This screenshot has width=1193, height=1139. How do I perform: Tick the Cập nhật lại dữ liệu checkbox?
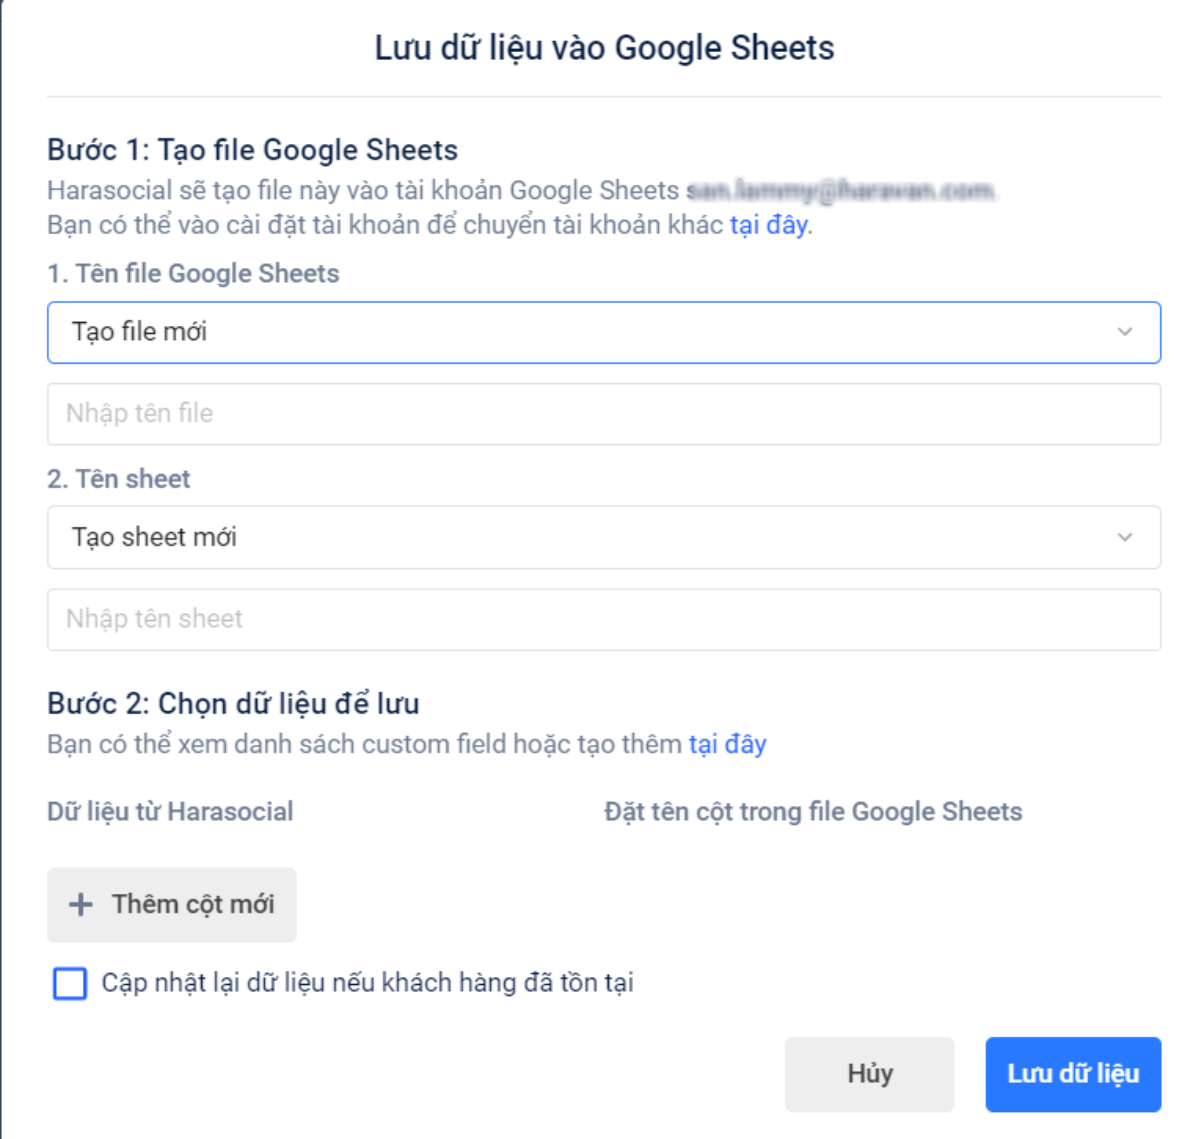[x=70, y=983]
